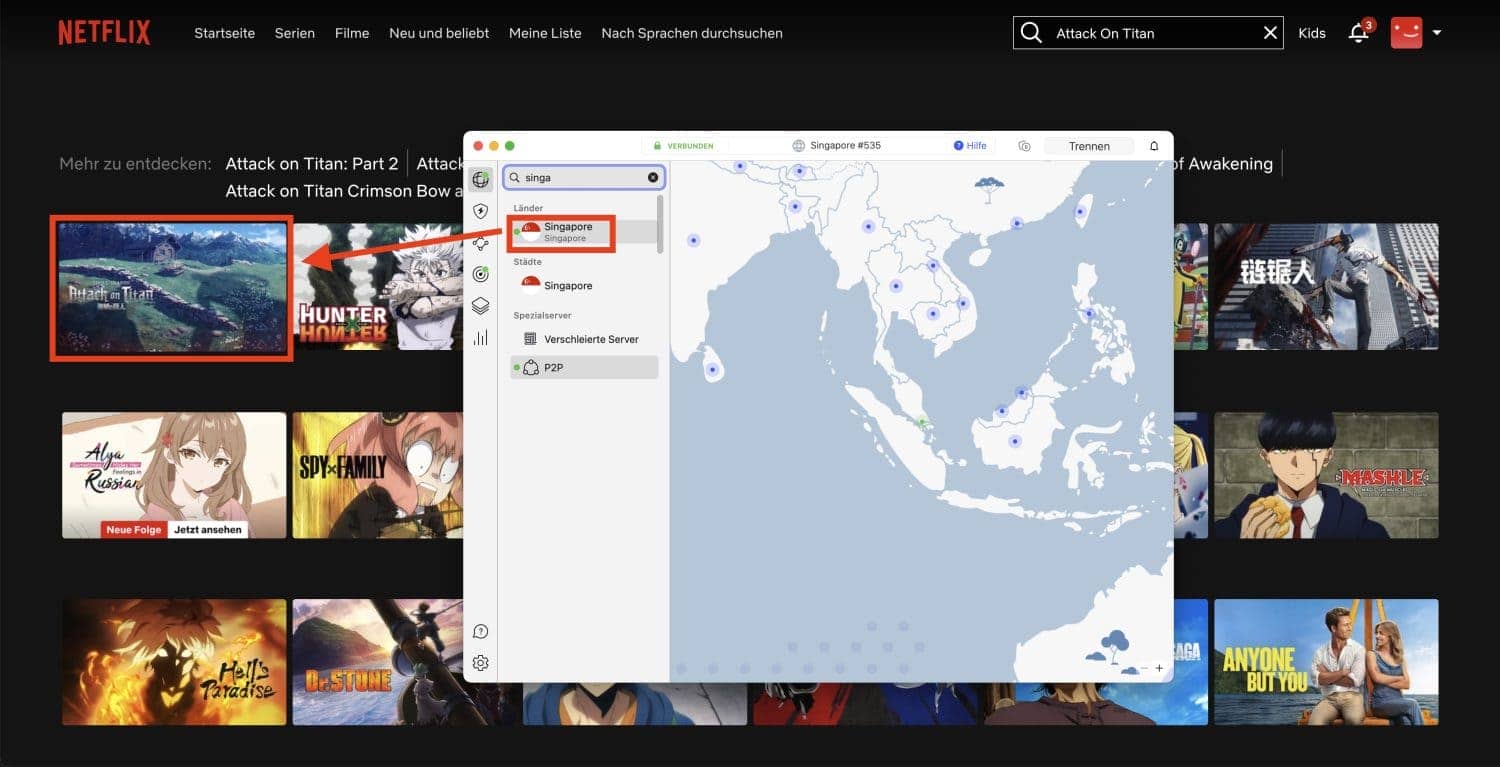The width and height of the screenshot is (1500, 767).
Task: Select Singapore under Länder
Action: [x=584, y=232]
